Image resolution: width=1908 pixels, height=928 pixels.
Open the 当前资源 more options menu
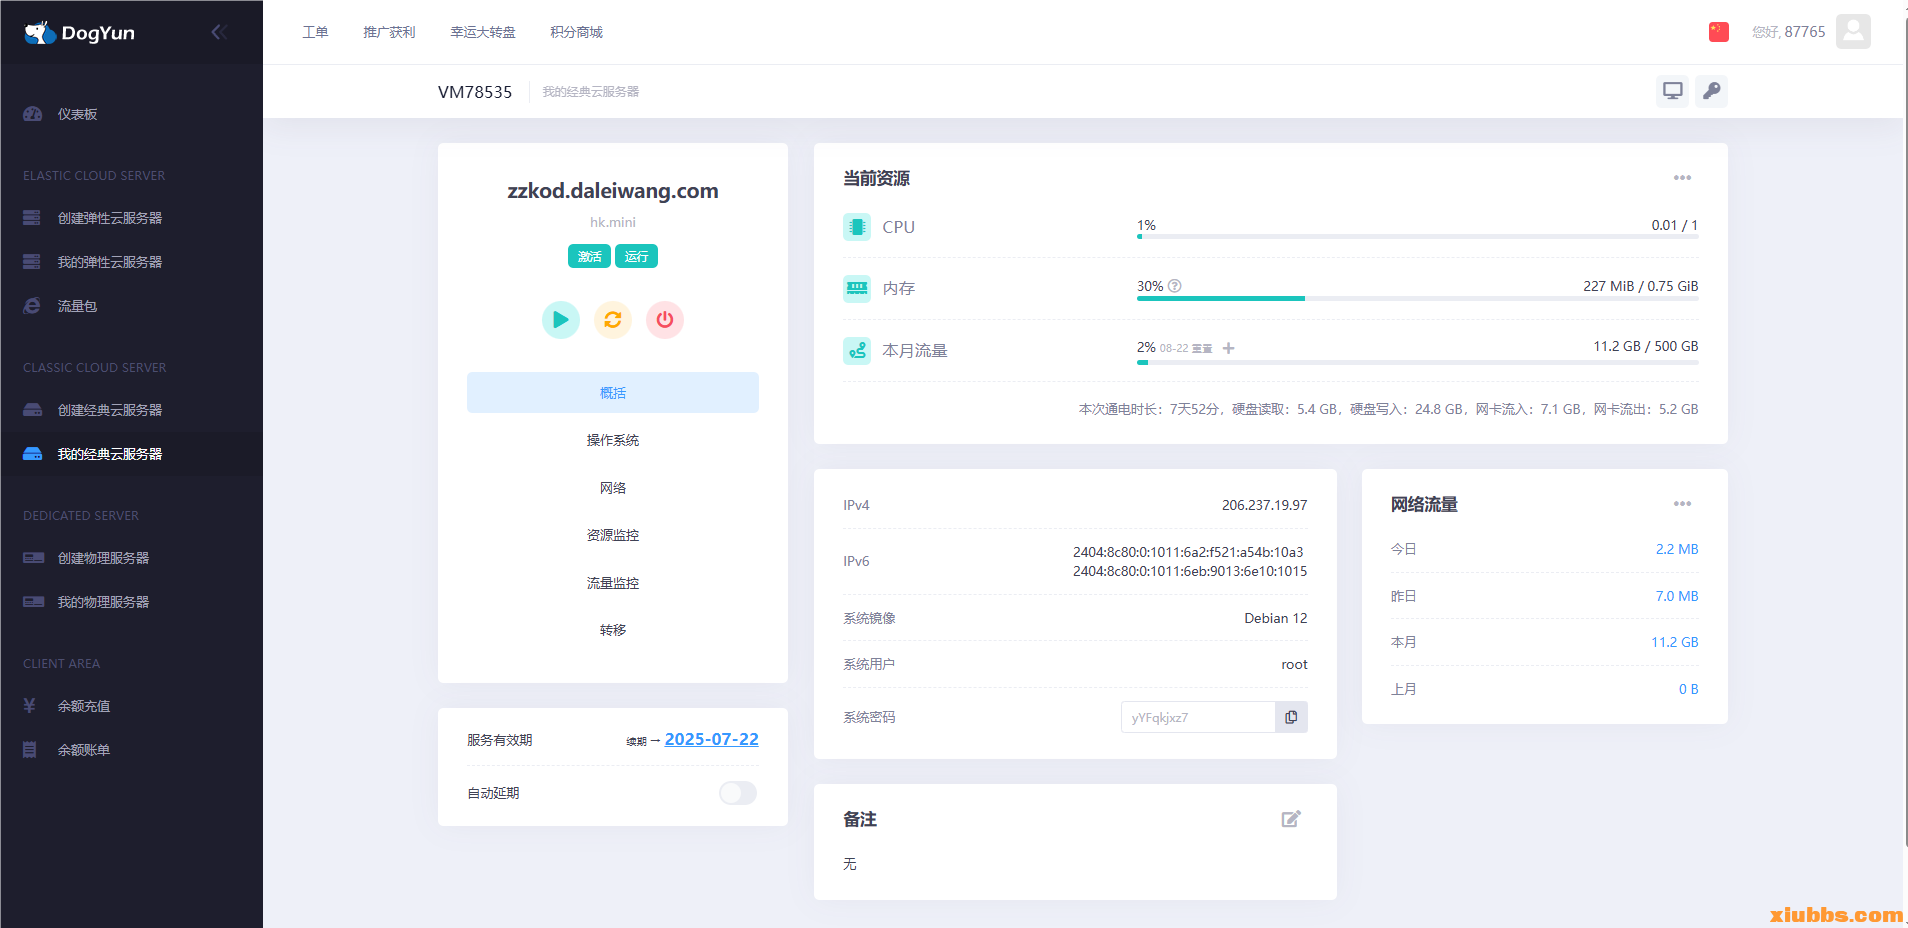point(1682,178)
